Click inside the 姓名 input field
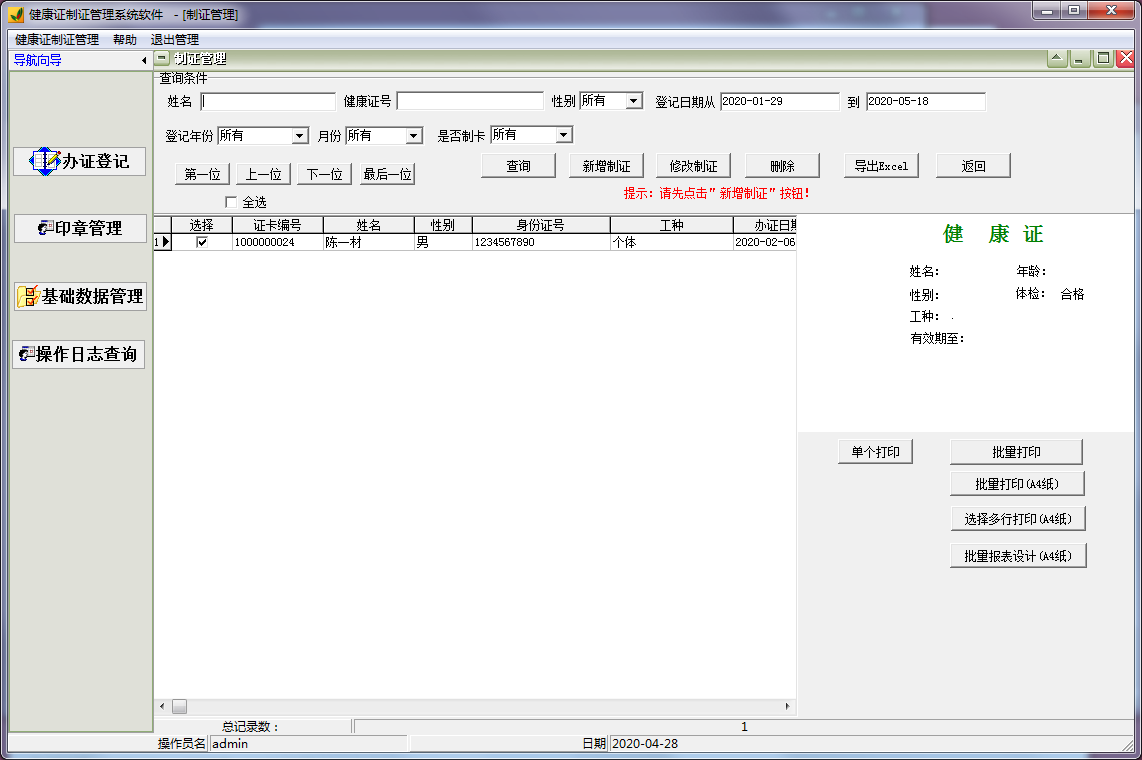The width and height of the screenshot is (1142, 760). pos(268,100)
